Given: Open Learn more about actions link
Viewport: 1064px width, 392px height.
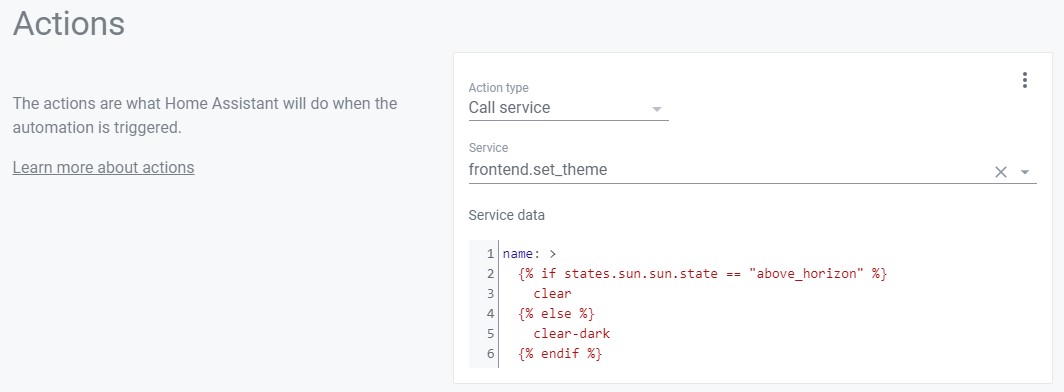Looking at the screenshot, I should pos(103,167).
